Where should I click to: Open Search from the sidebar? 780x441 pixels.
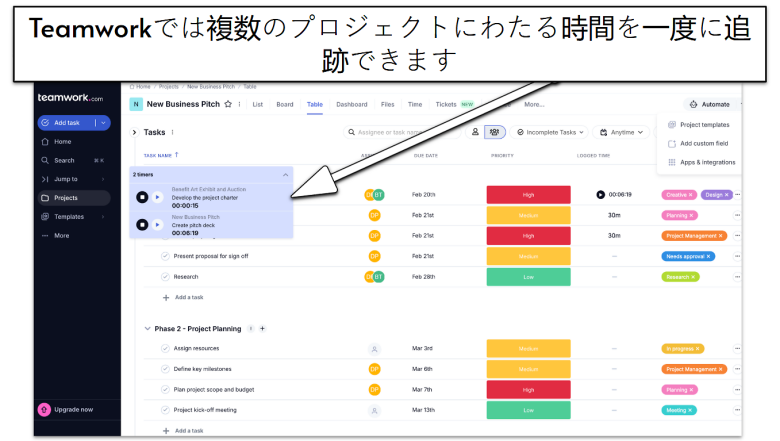pos(64,160)
